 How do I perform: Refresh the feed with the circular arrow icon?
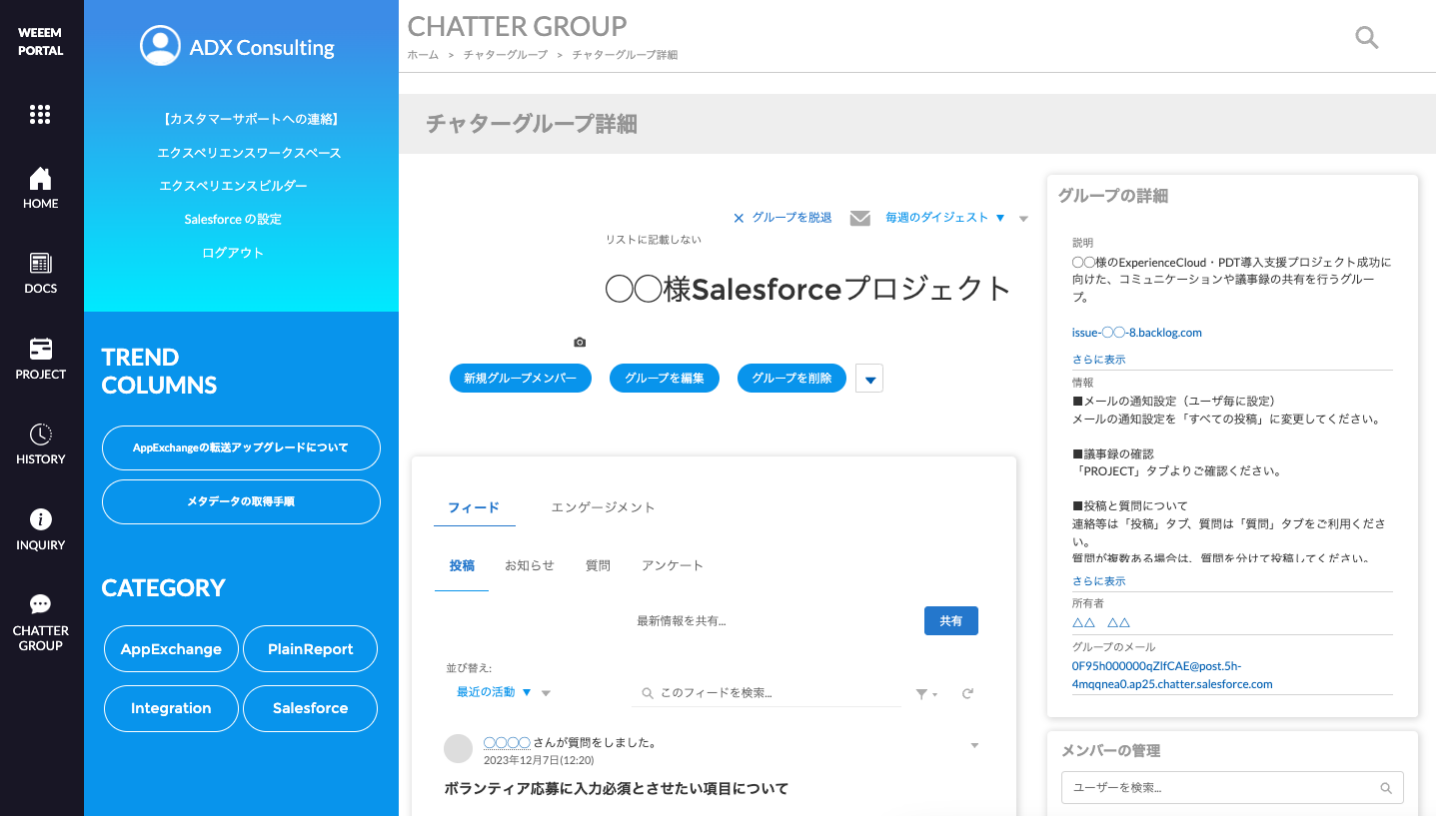point(967,693)
